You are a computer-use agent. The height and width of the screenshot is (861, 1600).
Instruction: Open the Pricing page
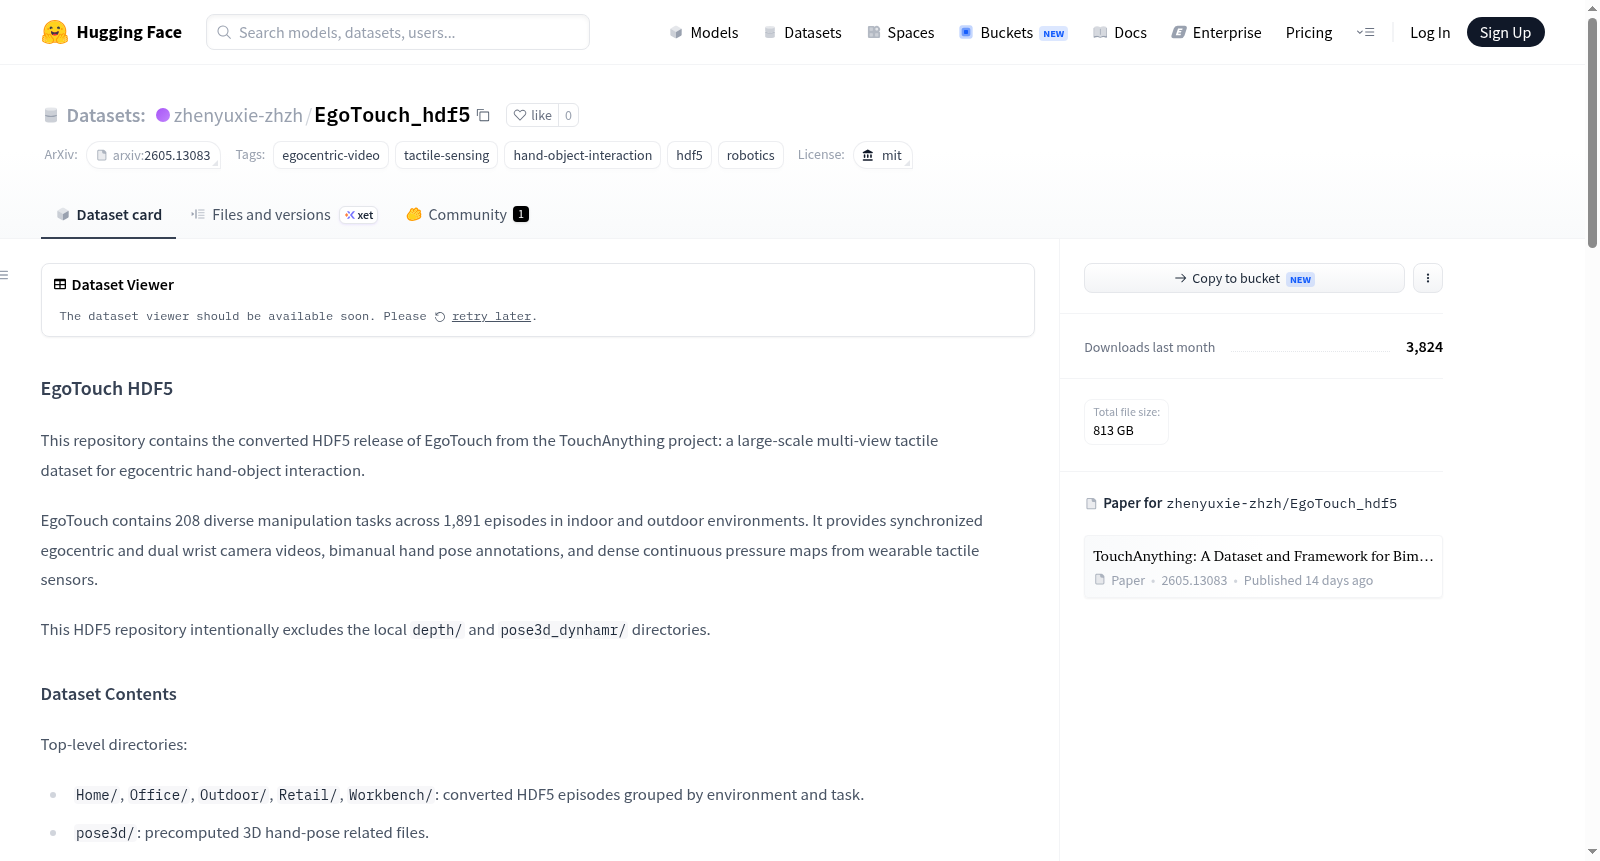tap(1309, 32)
